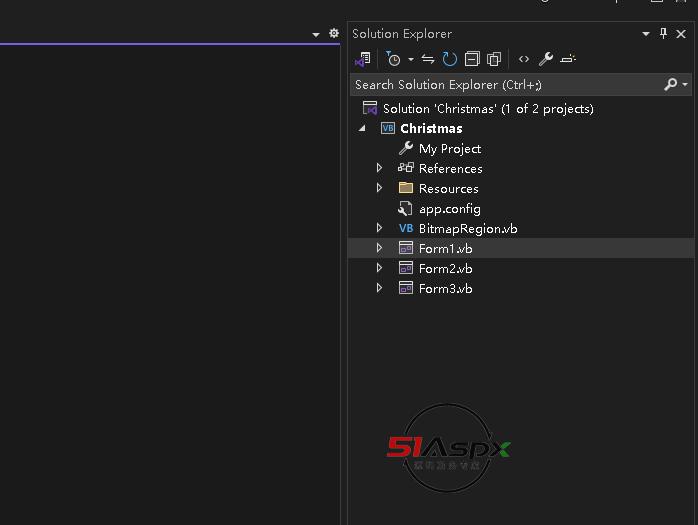The height and width of the screenshot is (525, 698).
Task: Click the VB project icon beside Christmas
Action: pyautogui.click(x=388, y=128)
